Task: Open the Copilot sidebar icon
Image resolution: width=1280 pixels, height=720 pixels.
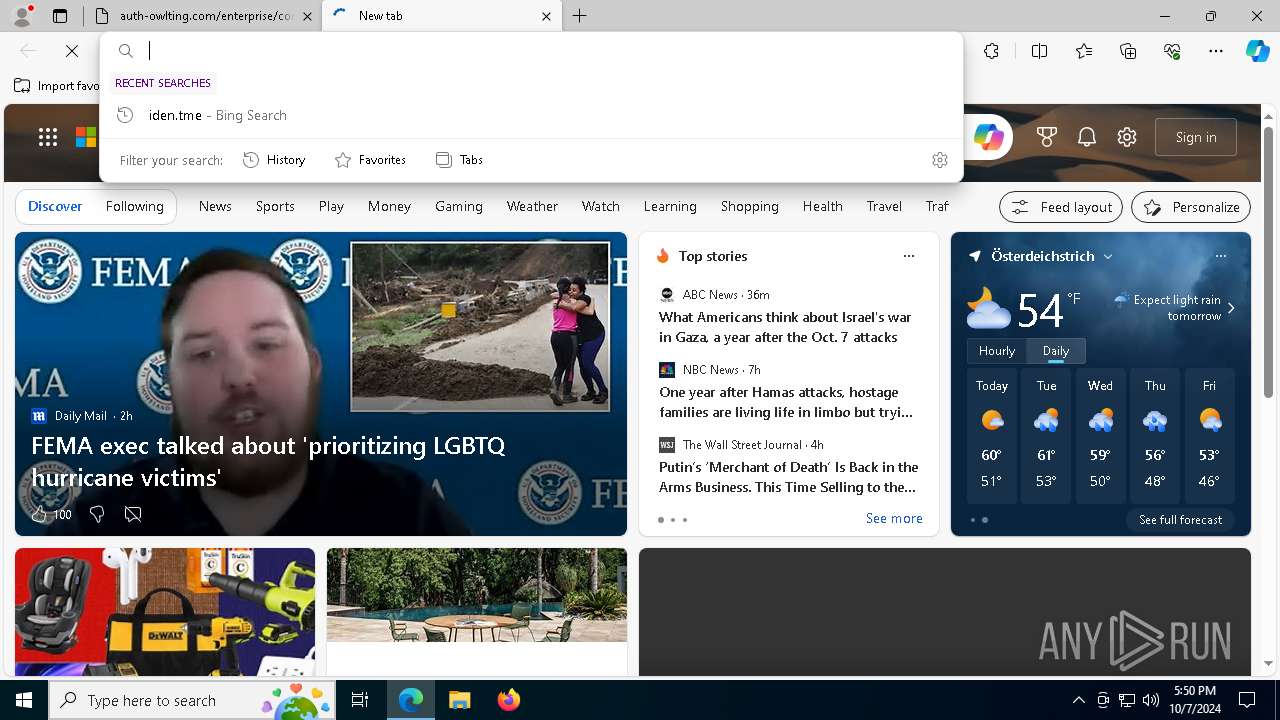Action: pos(1257,51)
